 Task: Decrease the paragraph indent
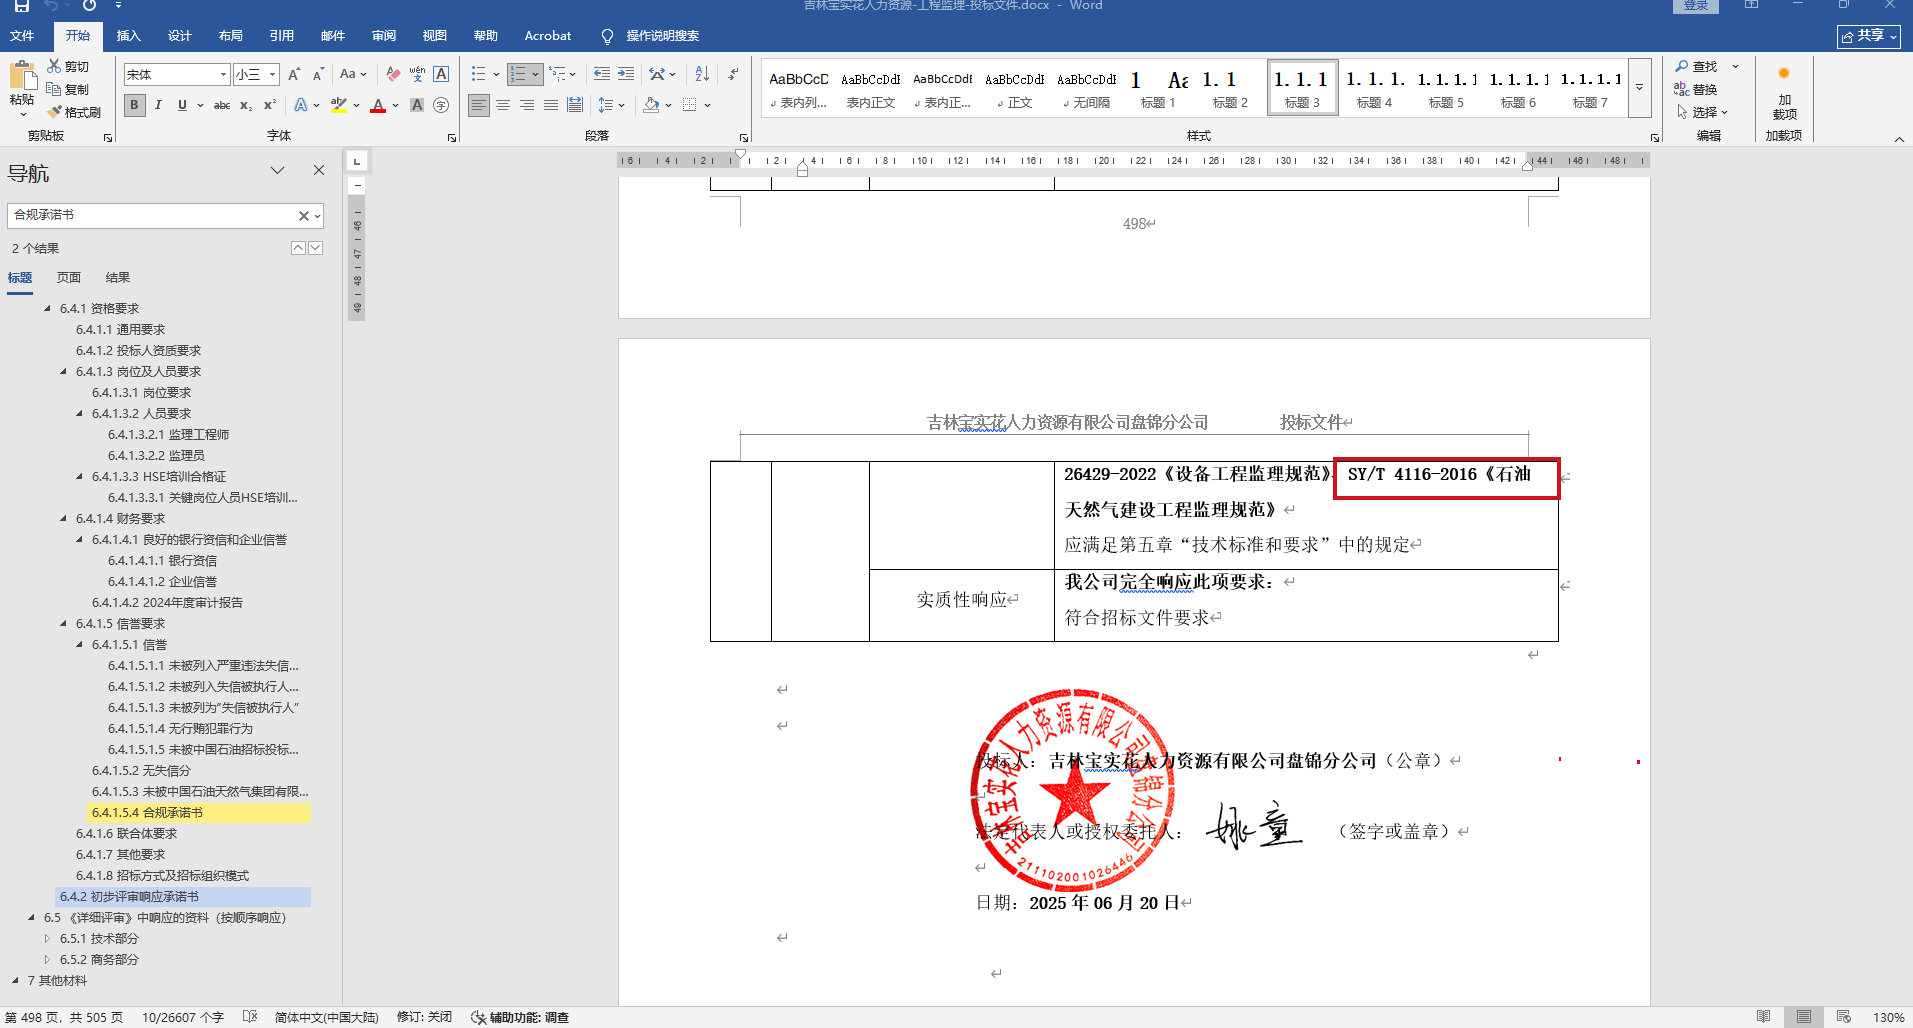[x=601, y=74]
